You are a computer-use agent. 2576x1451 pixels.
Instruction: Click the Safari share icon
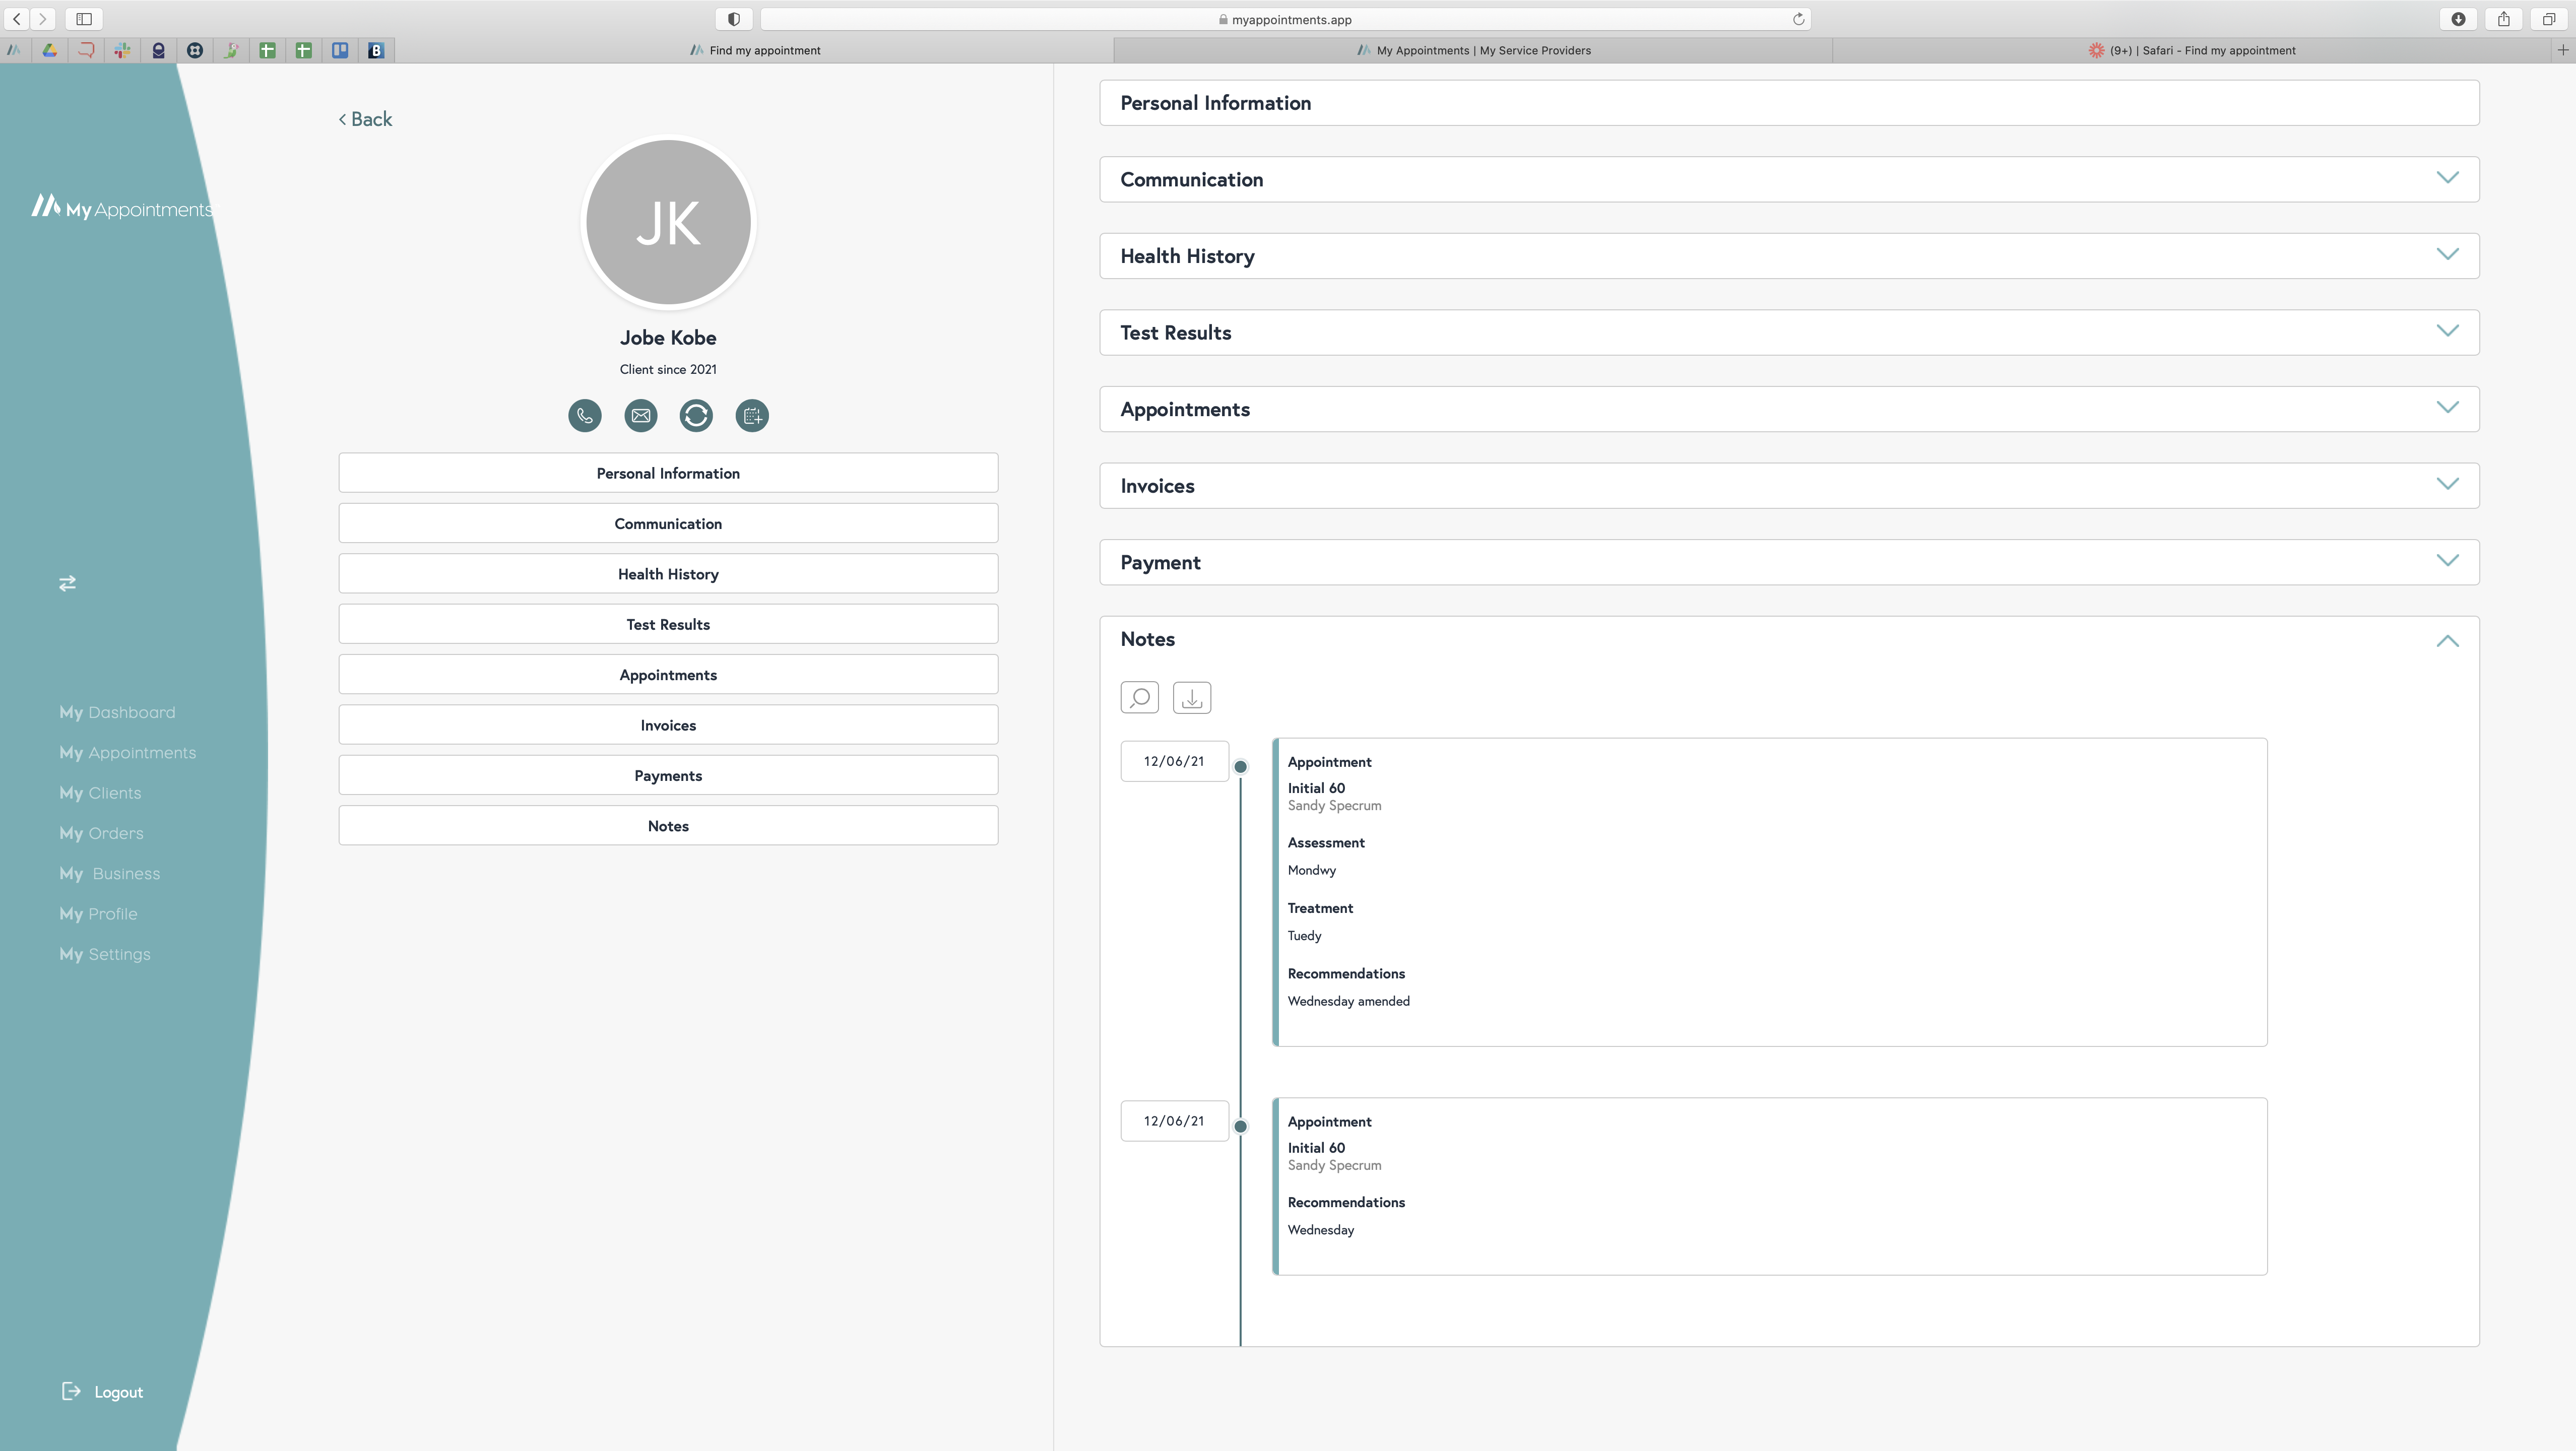[x=2503, y=19]
